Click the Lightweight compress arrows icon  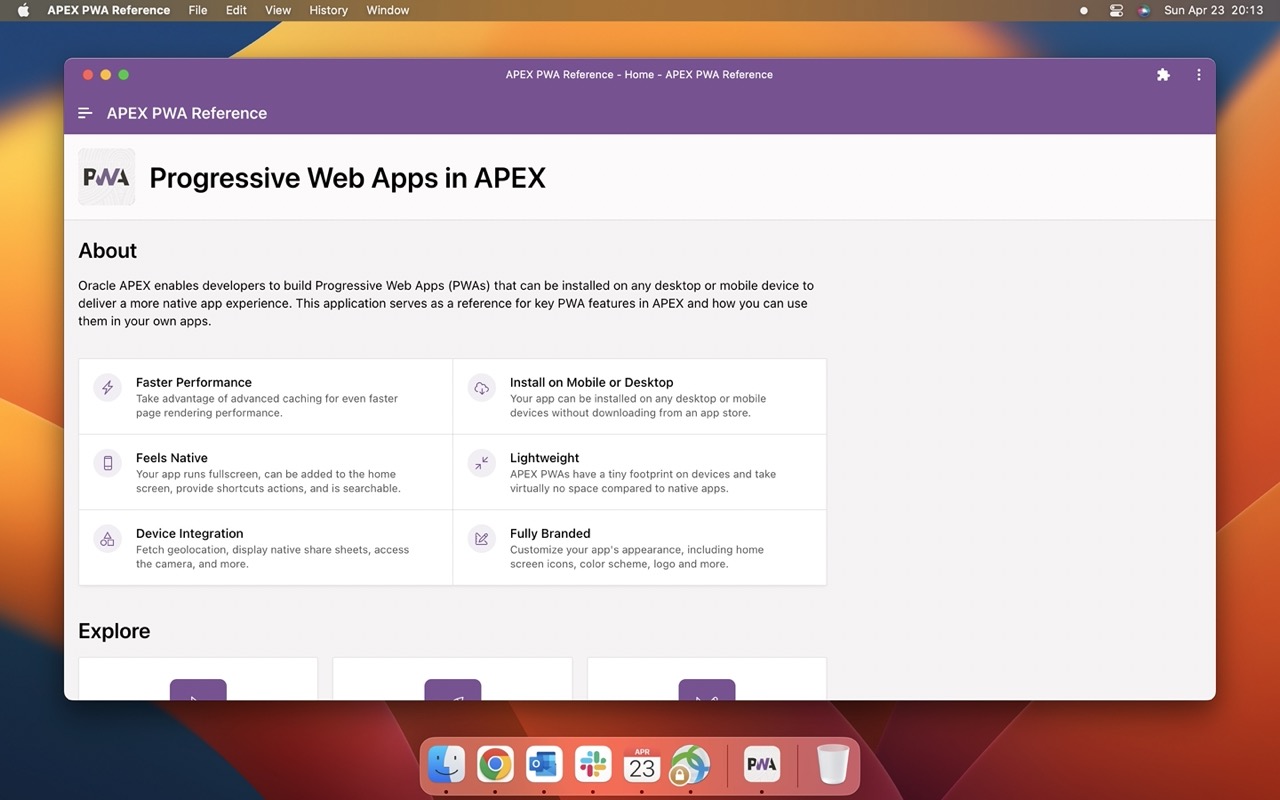tap(482, 463)
